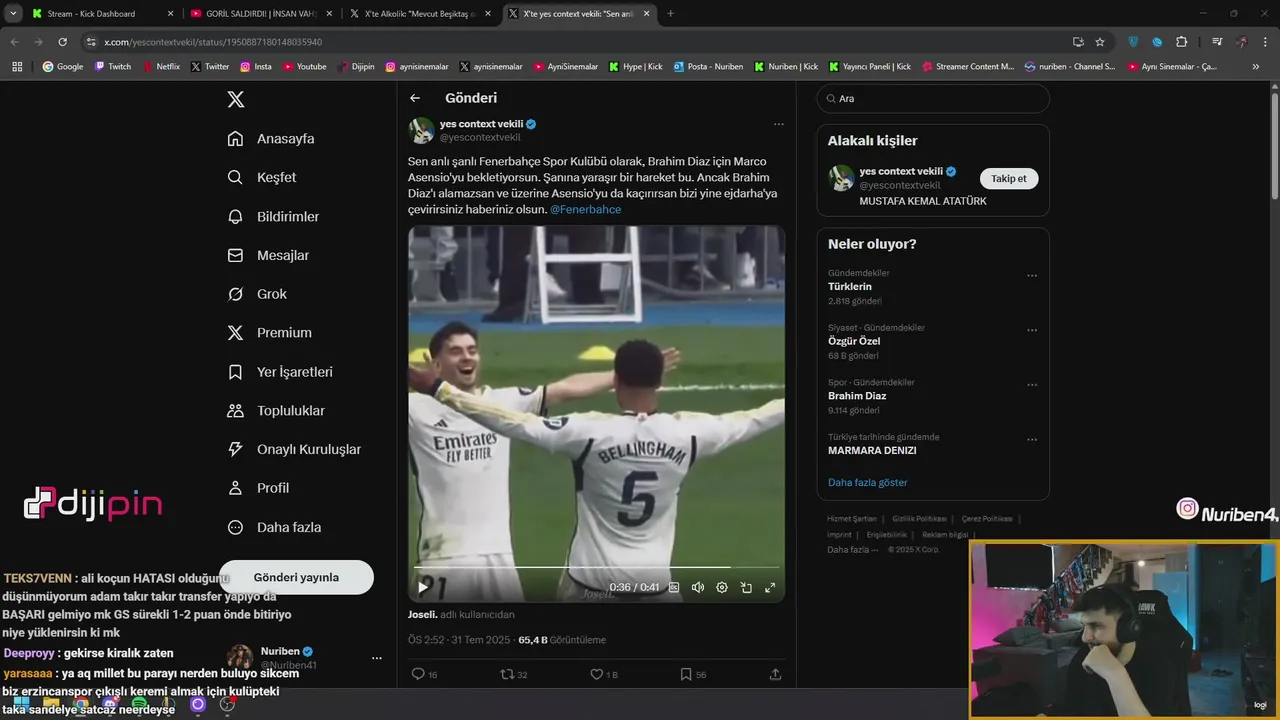Screen dimensions: 1280x720
Task: Open Hype | Kick bookmark
Action: pyautogui.click(x=635, y=66)
